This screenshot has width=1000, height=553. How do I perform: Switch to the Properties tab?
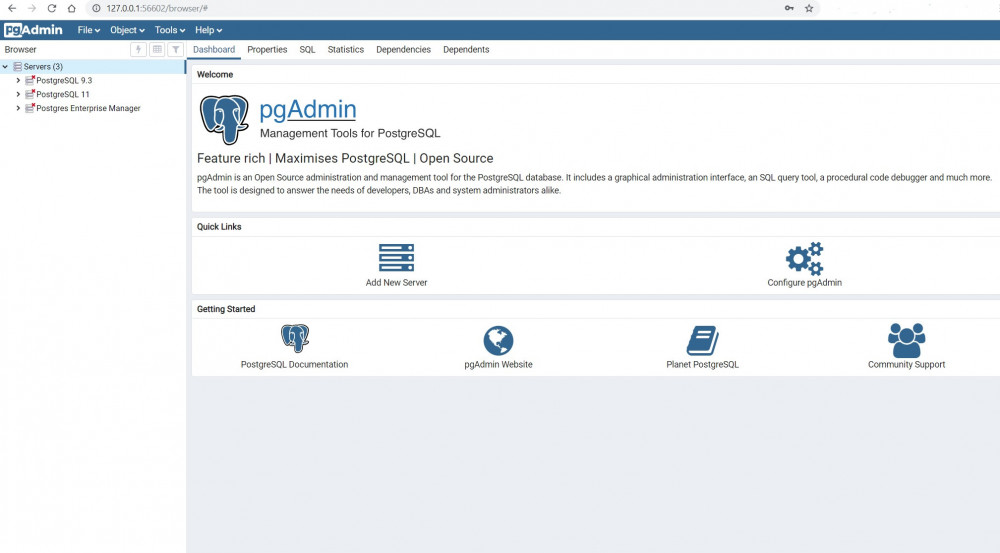coord(267,49)
